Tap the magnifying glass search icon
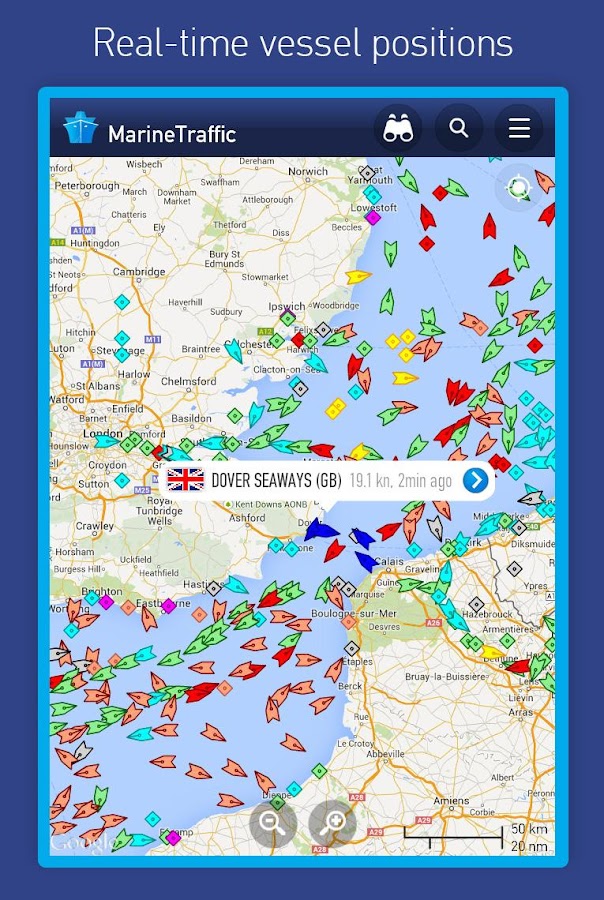 tap(458, 128)
